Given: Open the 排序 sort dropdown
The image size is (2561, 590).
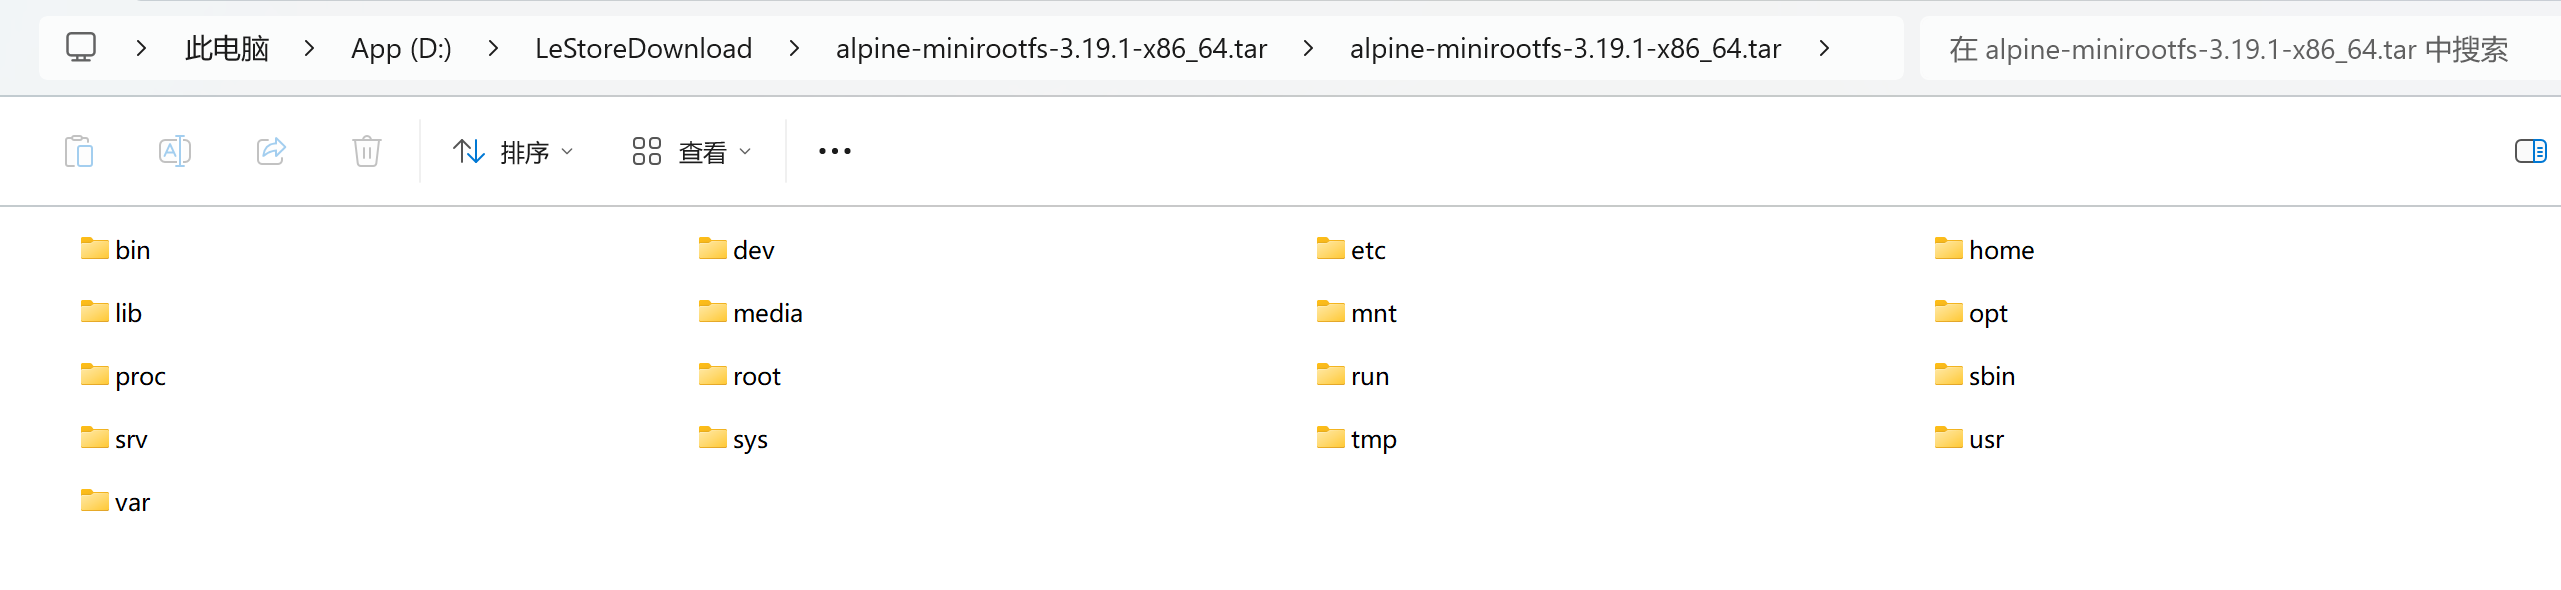Looking at the screenshot, I should 513,152.
